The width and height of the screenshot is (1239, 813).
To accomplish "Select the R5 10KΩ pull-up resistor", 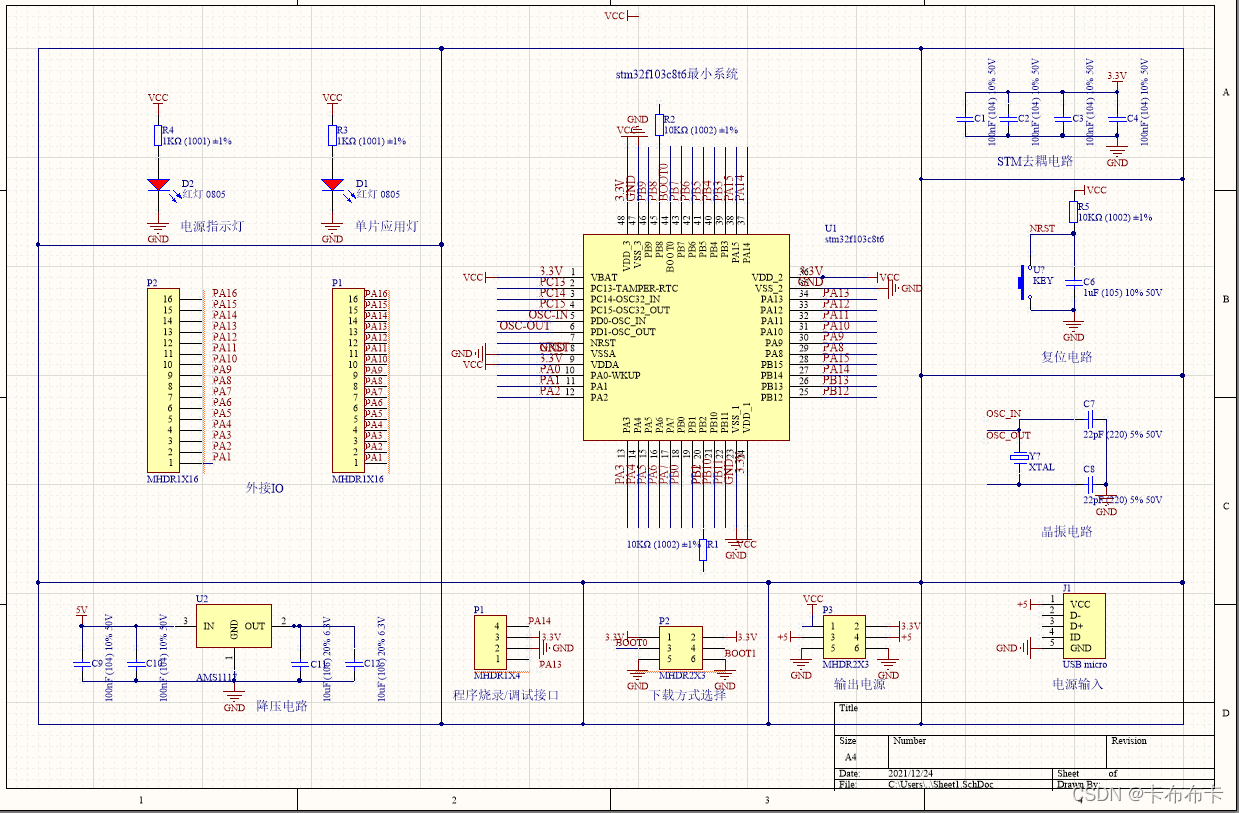I will tap(1073, 211).
